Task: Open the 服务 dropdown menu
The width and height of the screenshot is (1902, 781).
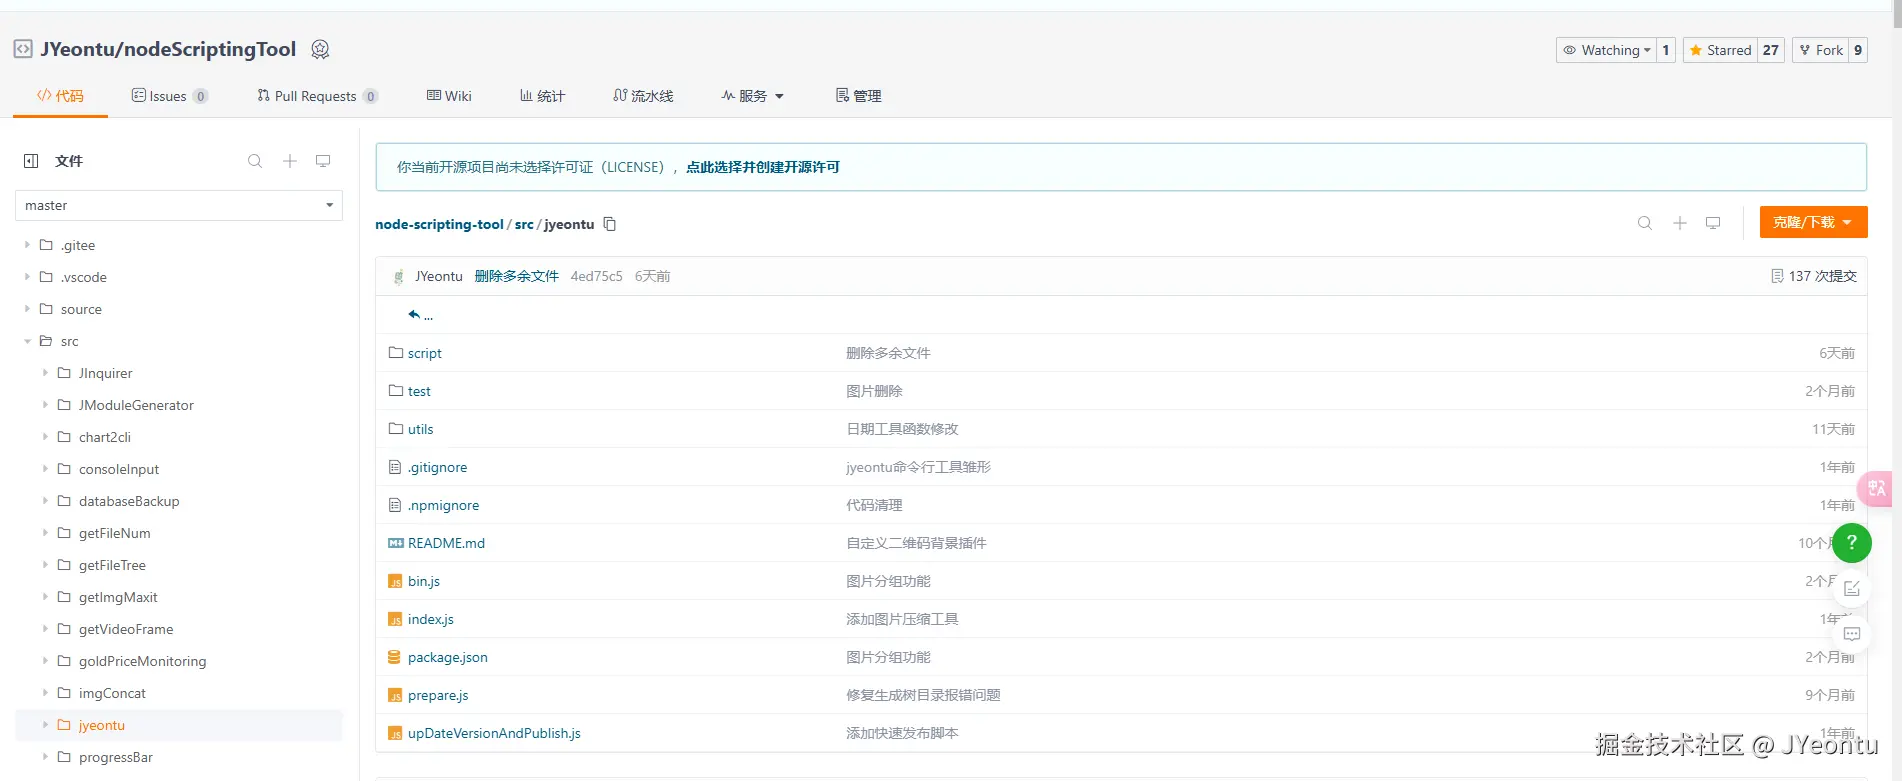Action: pos(753,96)
